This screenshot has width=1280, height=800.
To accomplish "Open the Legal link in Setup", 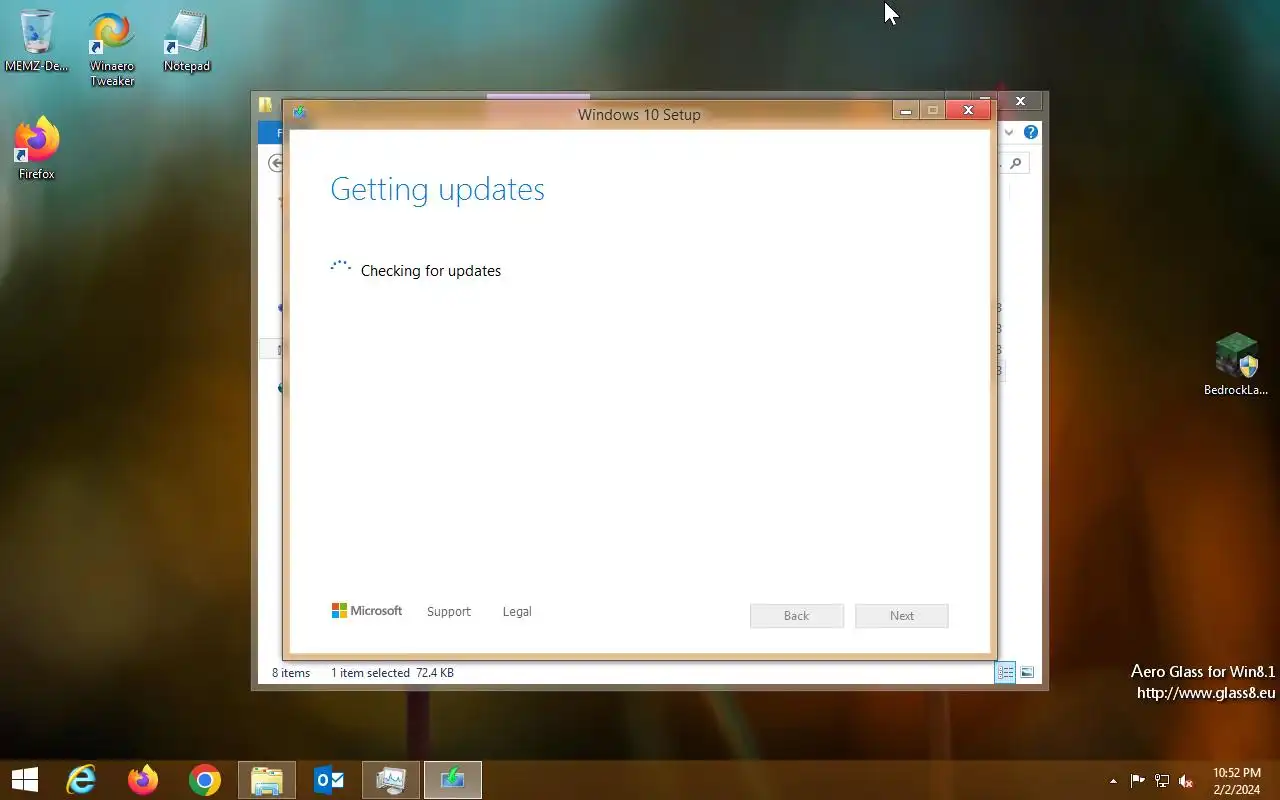I will [x=517, y=611].
